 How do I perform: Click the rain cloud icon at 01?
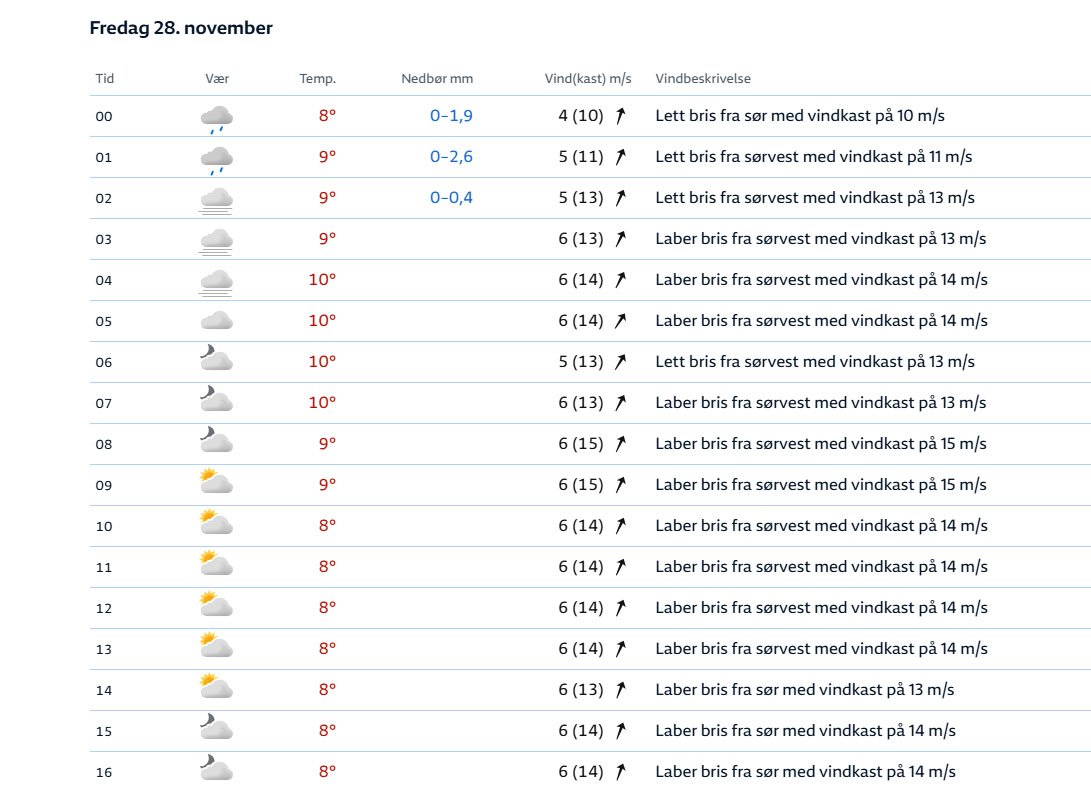(x=216, y=159)
